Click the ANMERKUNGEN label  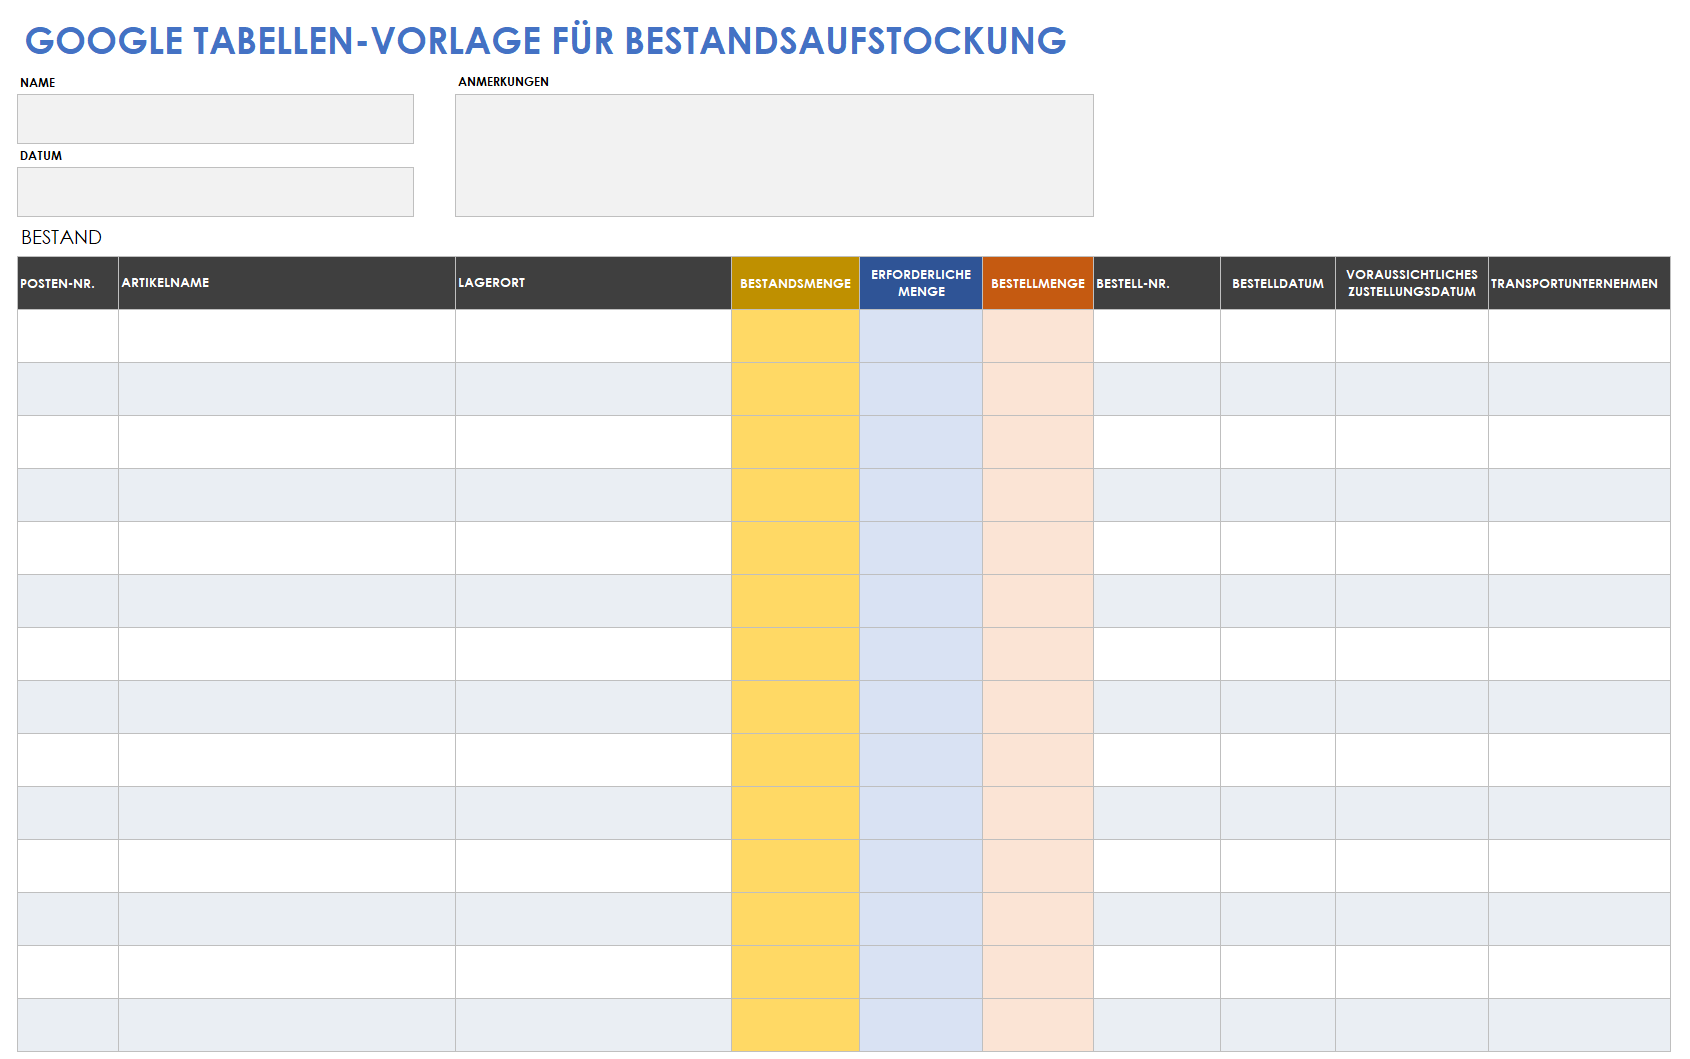(504, 82)
